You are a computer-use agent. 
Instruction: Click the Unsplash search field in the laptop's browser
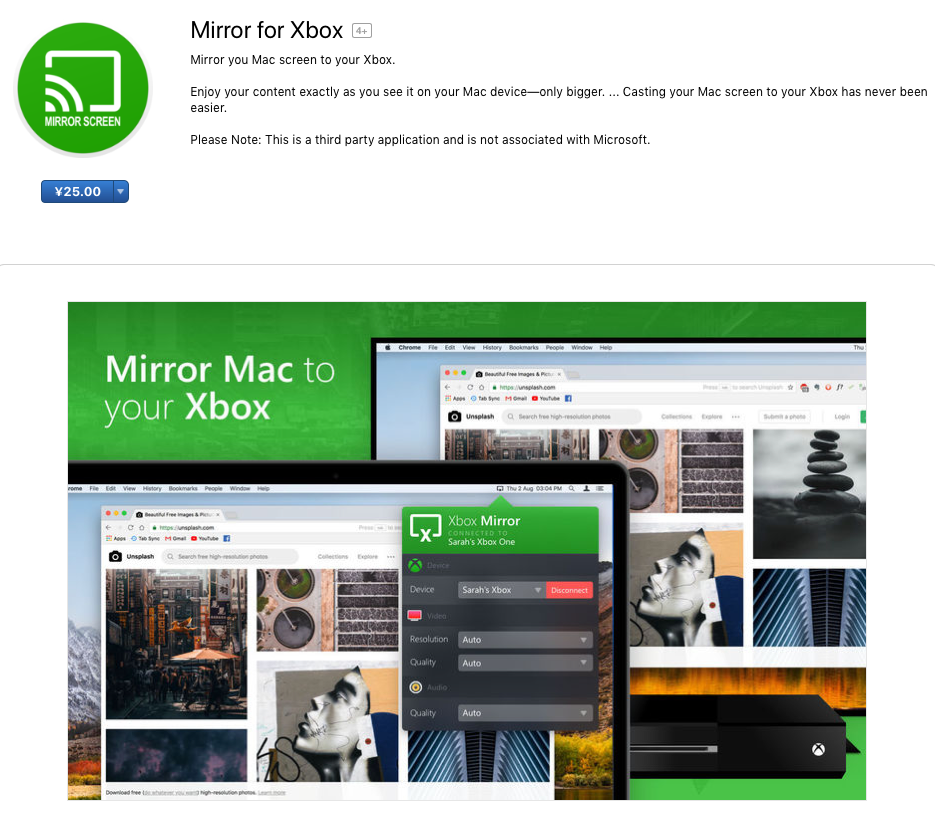[231, 557]
